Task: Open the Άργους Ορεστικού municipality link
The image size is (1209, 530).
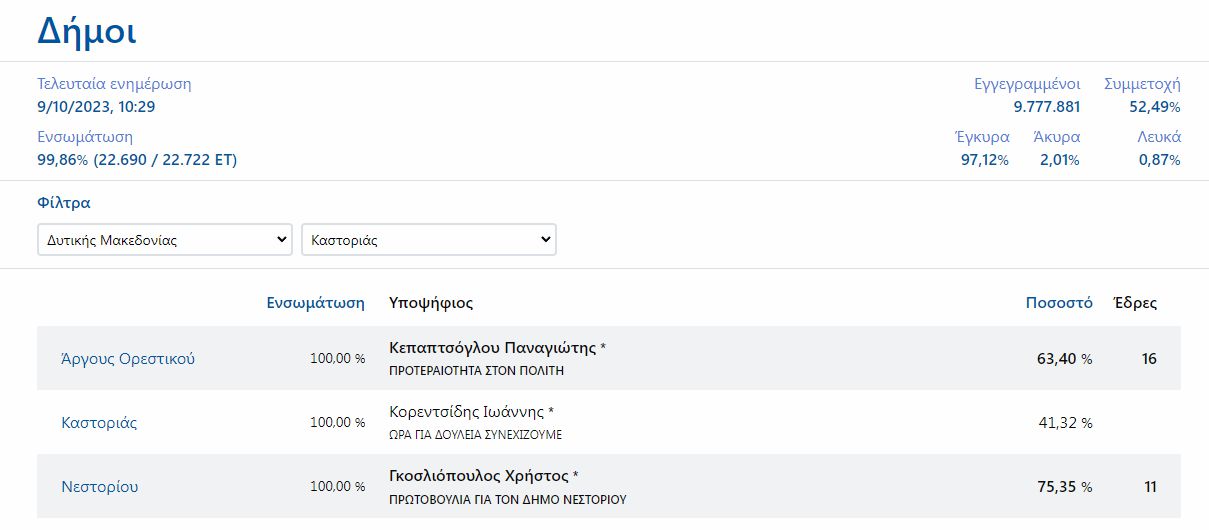Action: click(x=128, y=358)
